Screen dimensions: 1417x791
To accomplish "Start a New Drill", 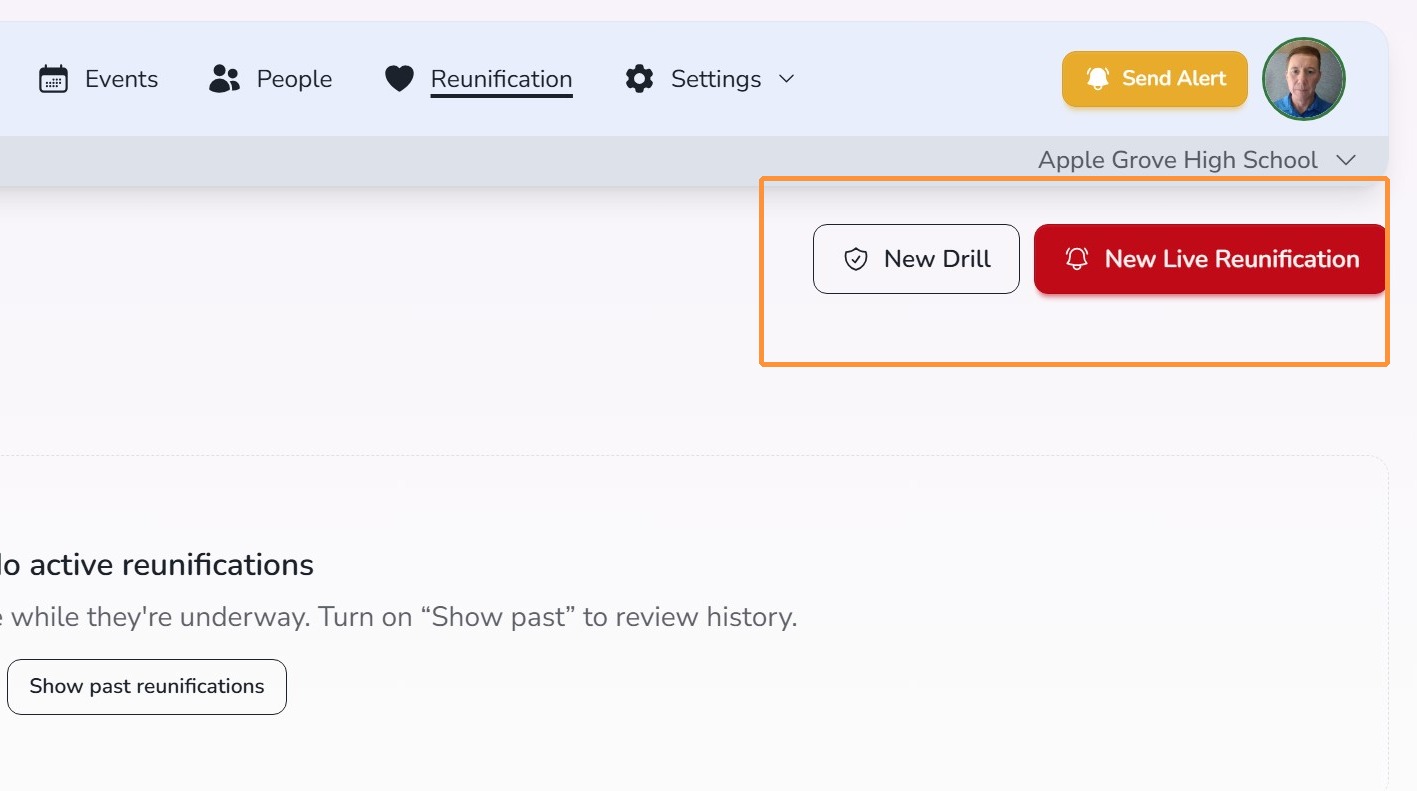I will point(916,259).
